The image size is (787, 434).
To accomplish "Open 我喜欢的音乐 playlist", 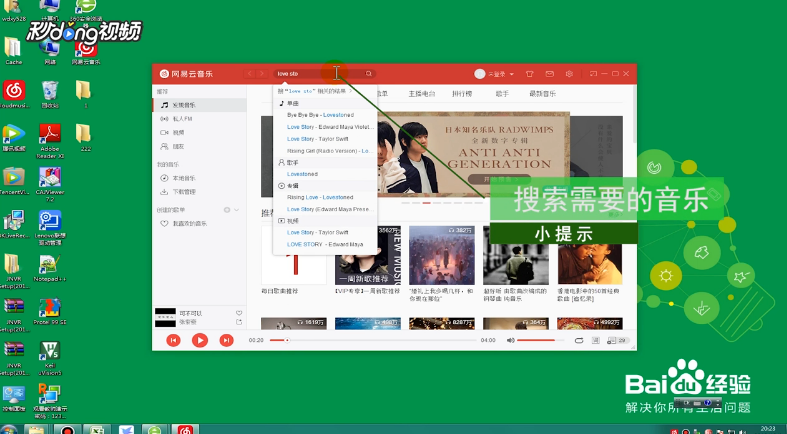I will [x=200, y=223].
